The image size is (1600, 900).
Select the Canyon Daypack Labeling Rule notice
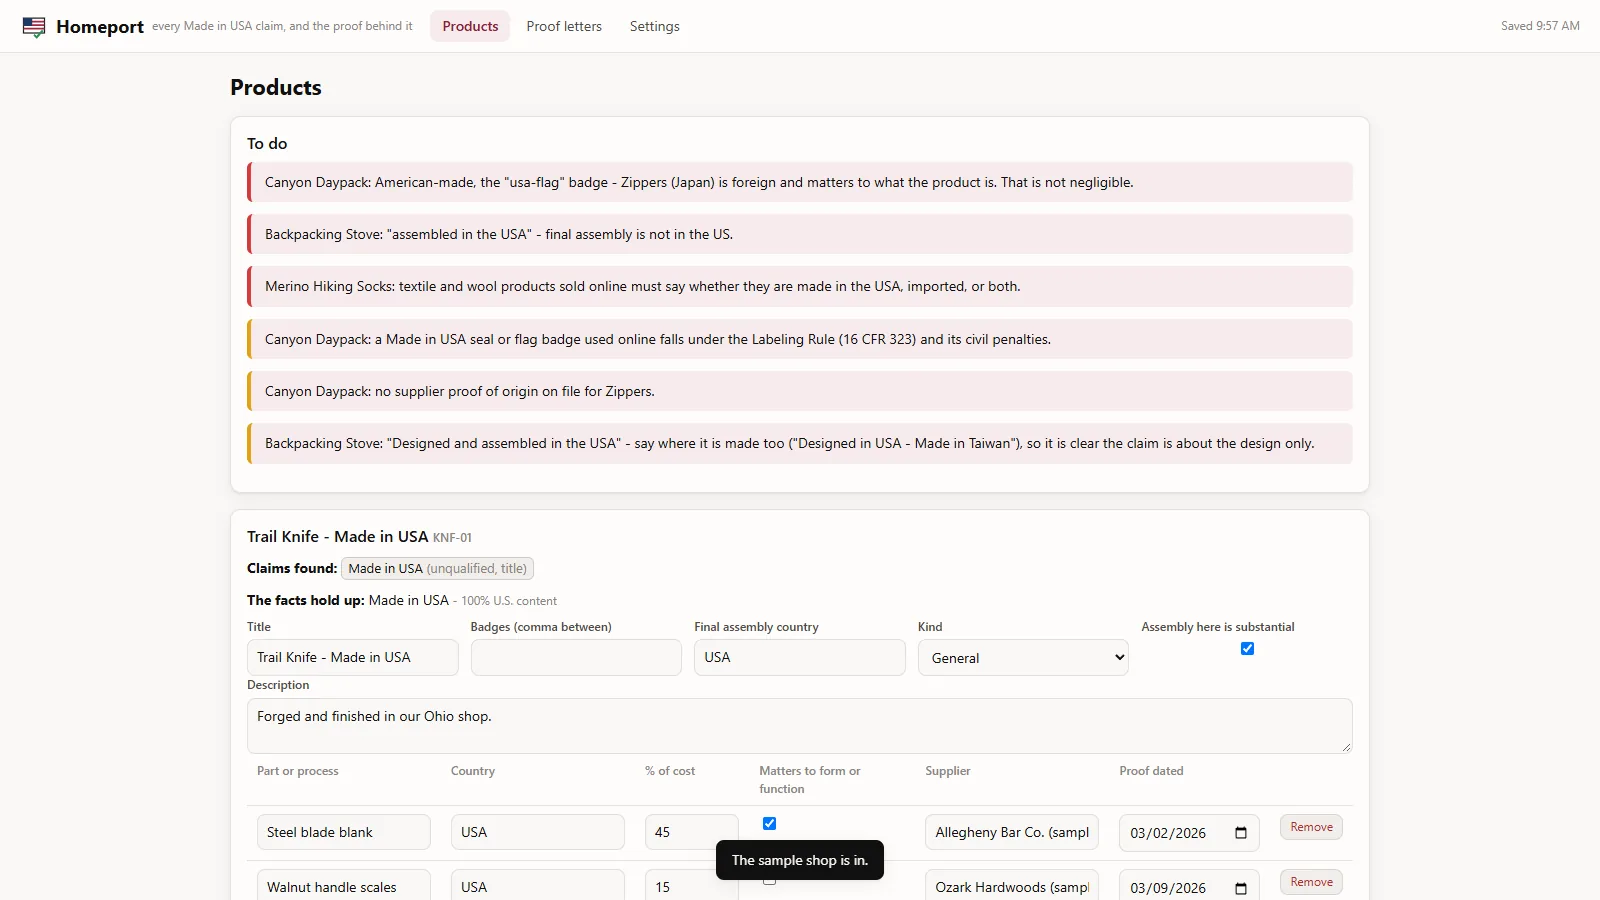800,339
